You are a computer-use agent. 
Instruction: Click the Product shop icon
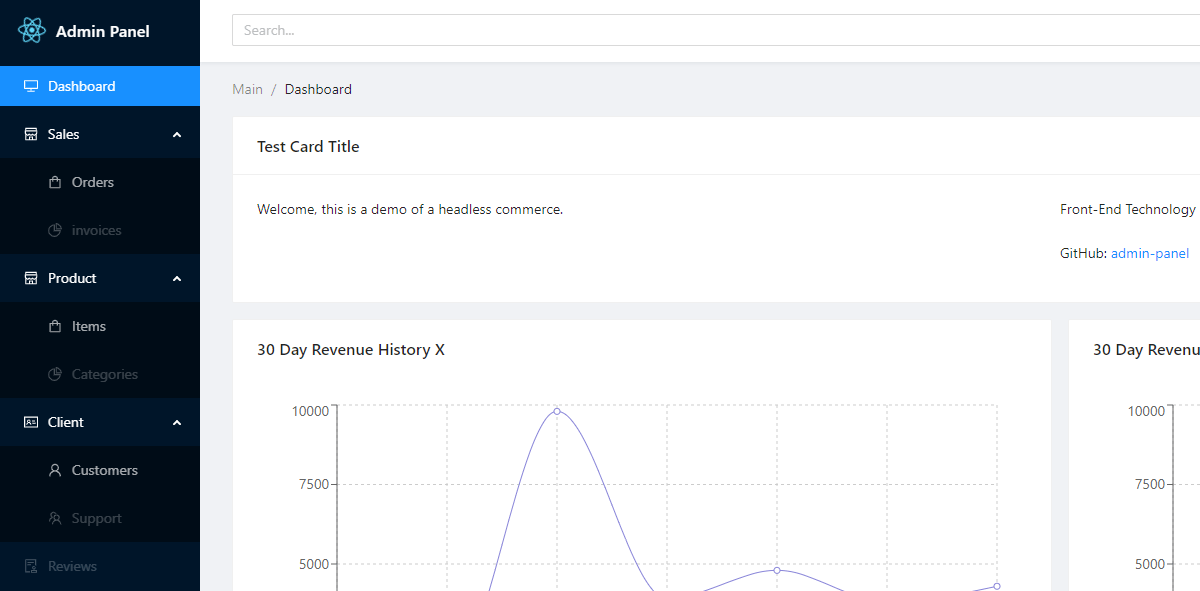coord(31,278)
